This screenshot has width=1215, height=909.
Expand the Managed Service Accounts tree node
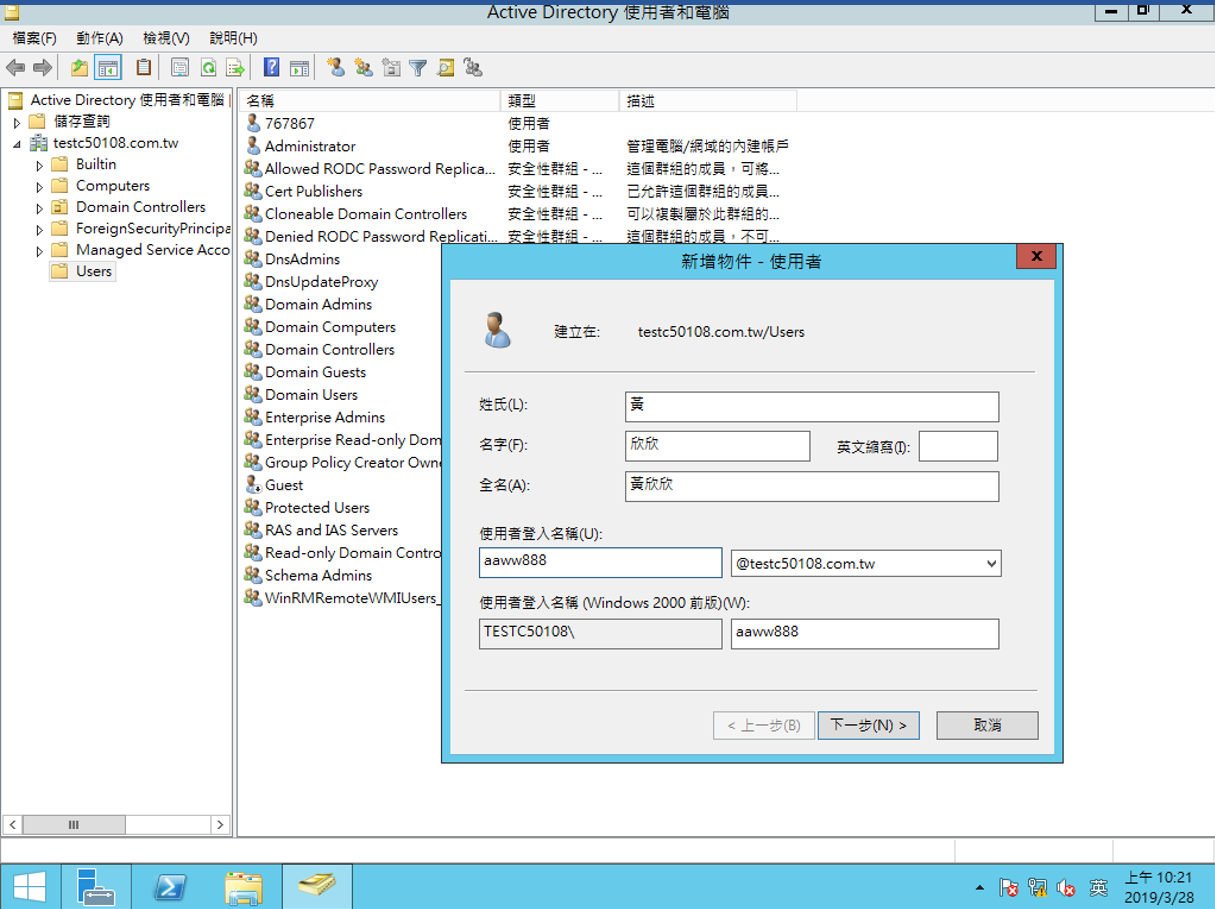click(40, 251)
